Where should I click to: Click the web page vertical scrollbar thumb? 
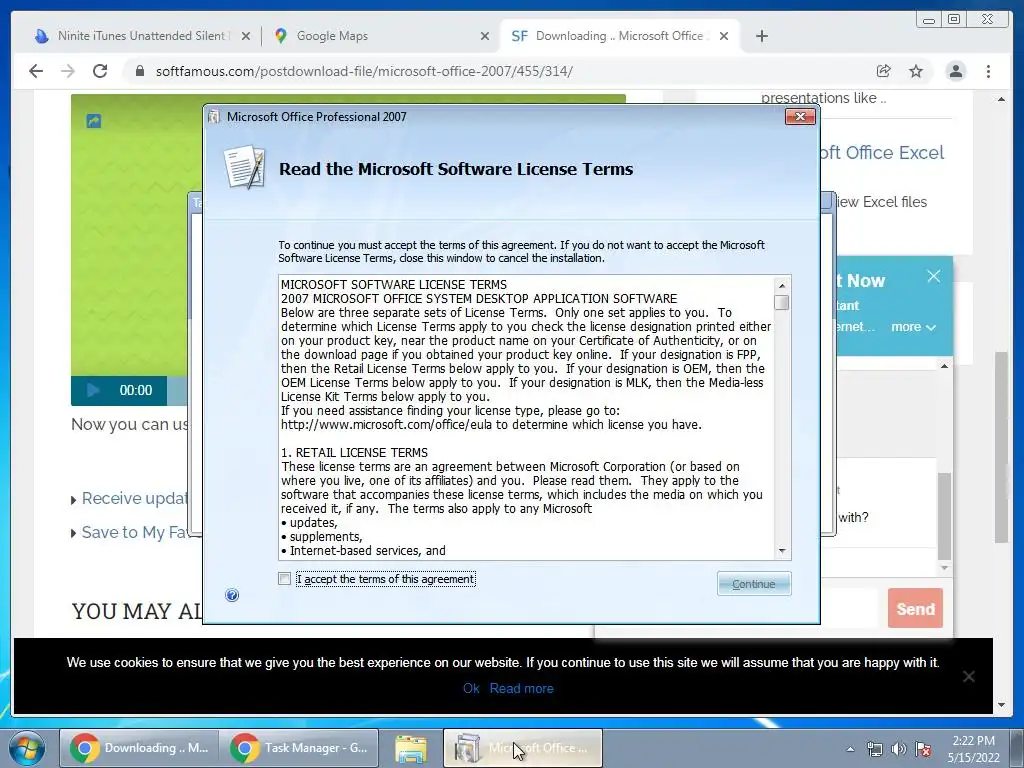(1001, 447)
